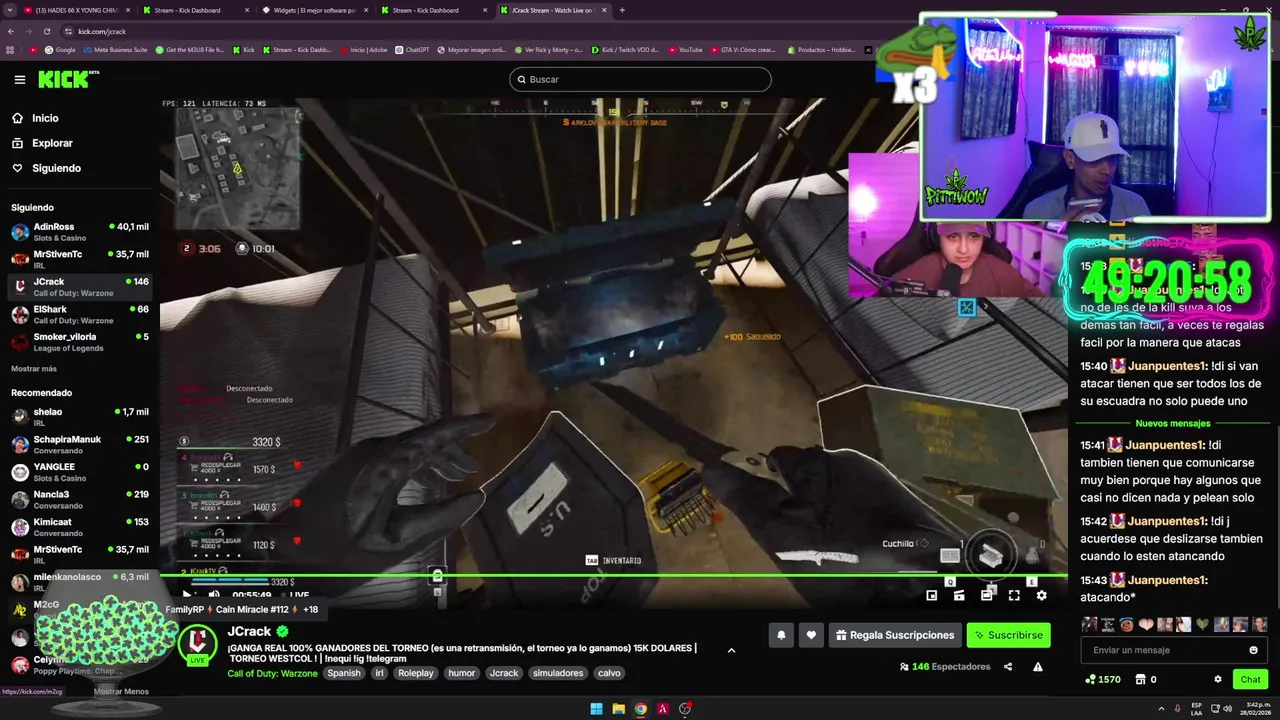Jump to Nuevos mensajes in chat
Viewport: 1280px width, 720px height.
point(1173,423)
